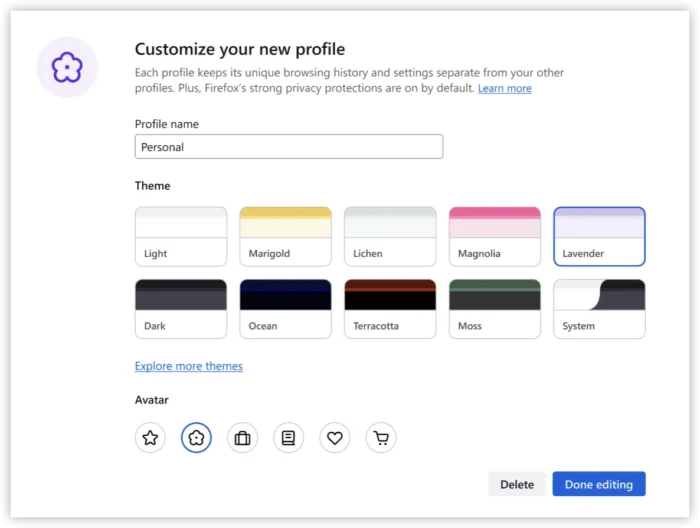Switch to the Magnolia theme
This screenshot has height=528, width=700.
pos(495,236)
